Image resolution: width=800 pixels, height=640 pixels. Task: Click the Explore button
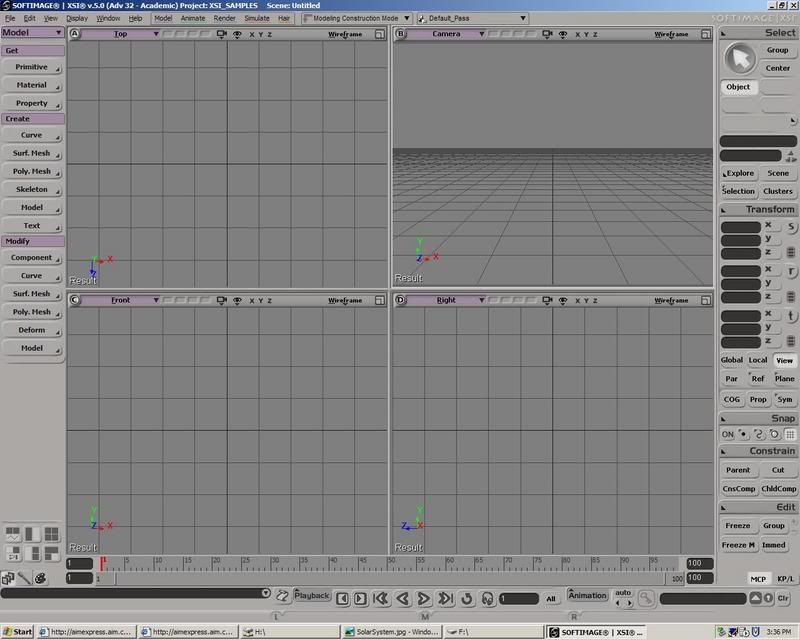(738, 173)
